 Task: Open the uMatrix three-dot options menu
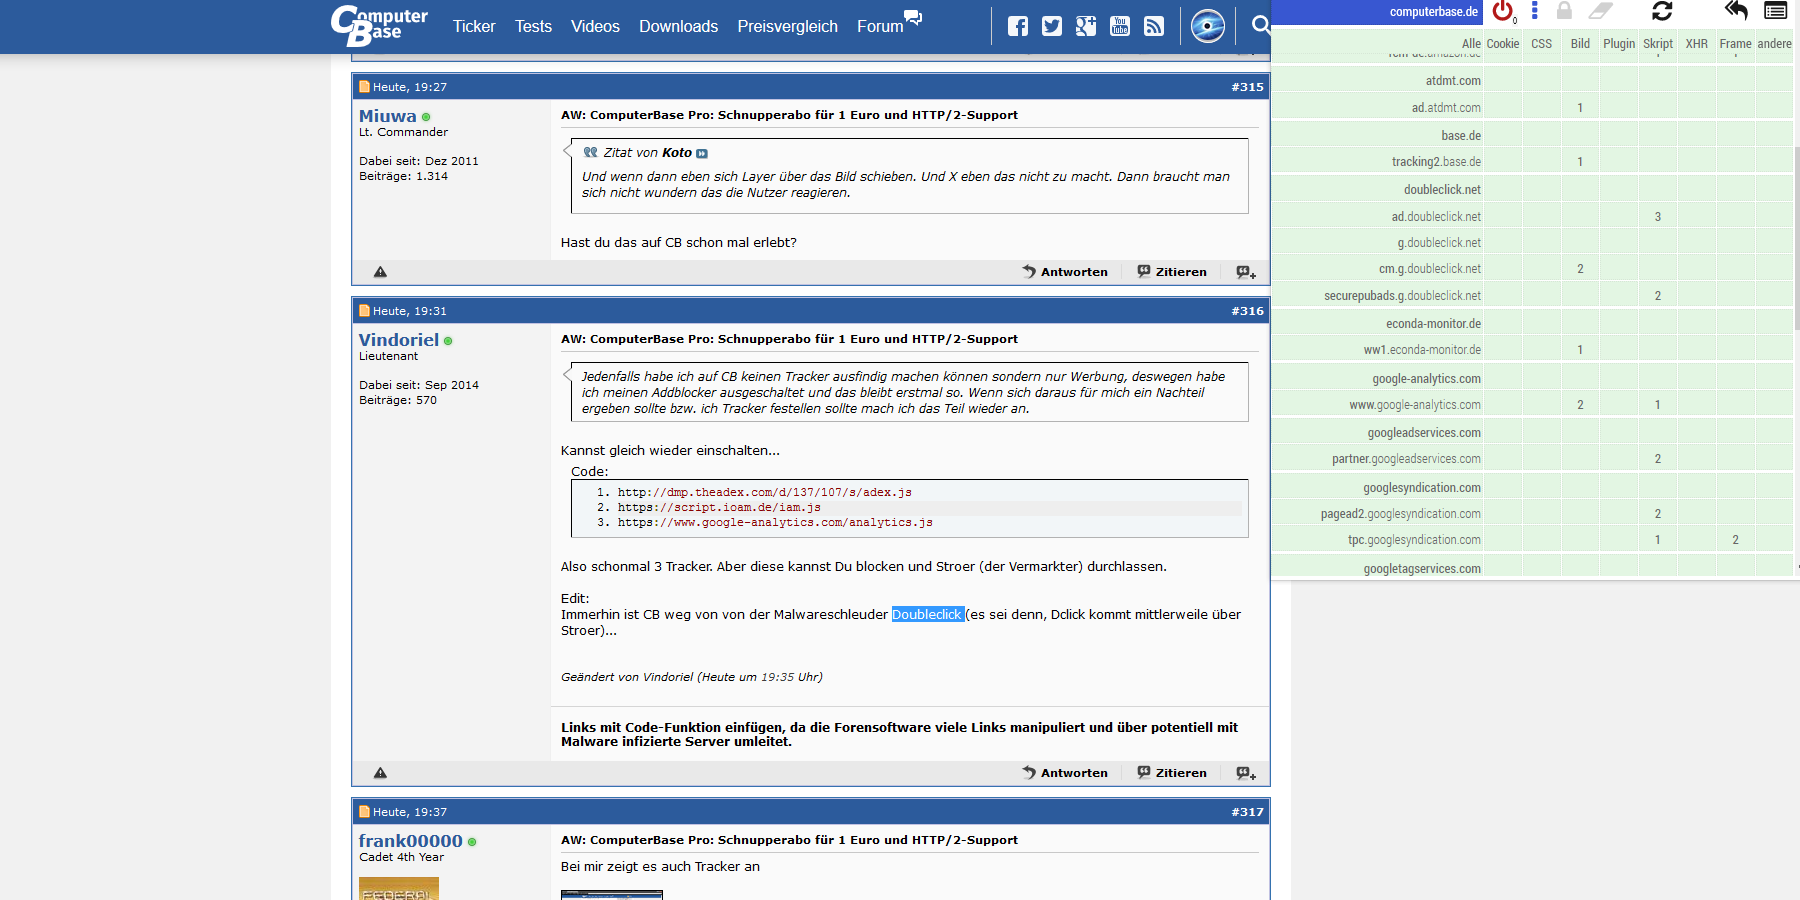point(1535,11)
